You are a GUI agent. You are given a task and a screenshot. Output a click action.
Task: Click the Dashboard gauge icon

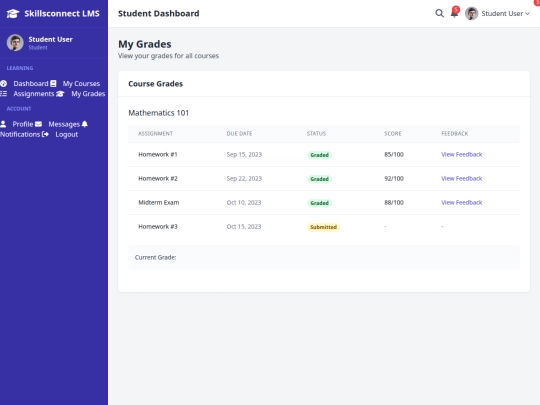click(x=3, y=83)
